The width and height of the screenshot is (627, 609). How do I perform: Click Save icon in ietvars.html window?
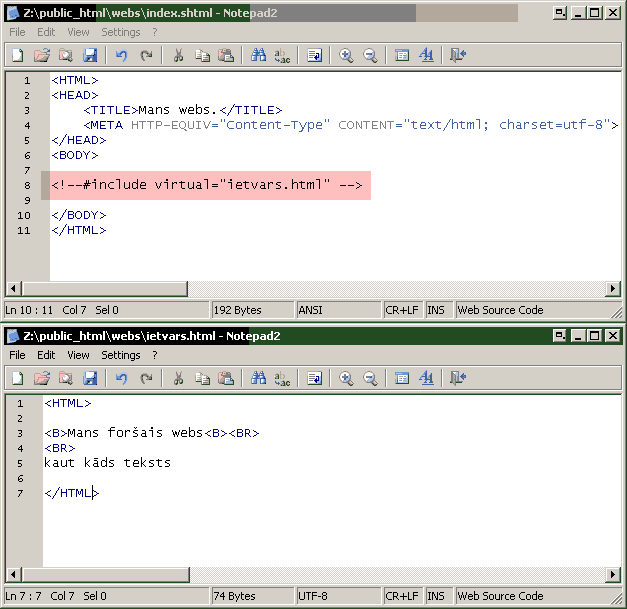click(90, 378)
